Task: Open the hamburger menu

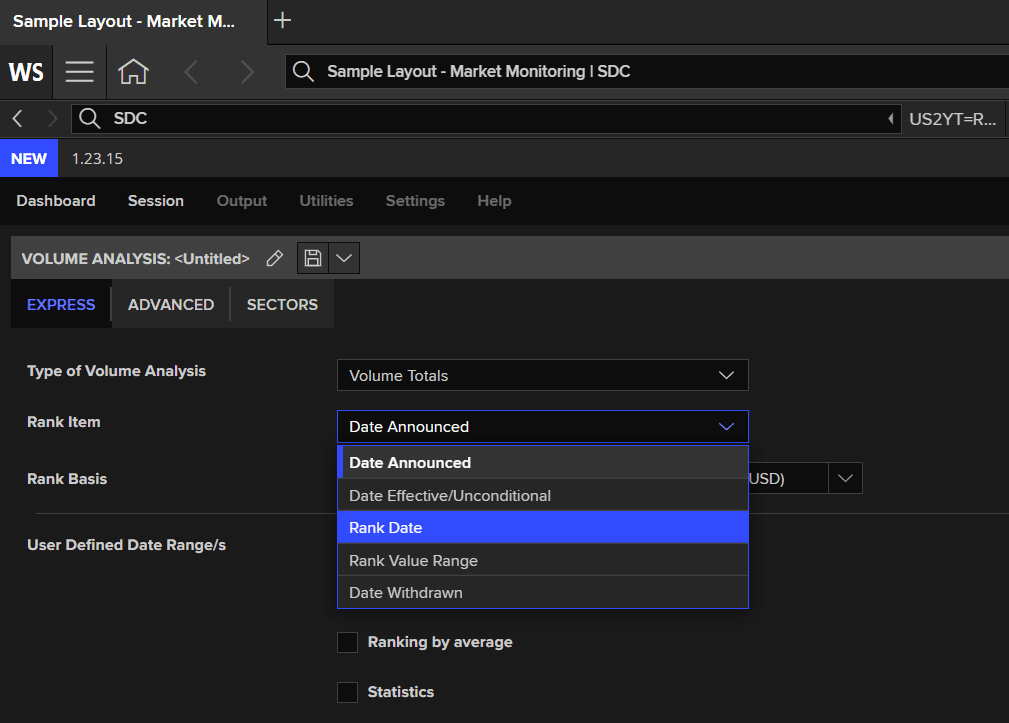Action: point(80,71)
